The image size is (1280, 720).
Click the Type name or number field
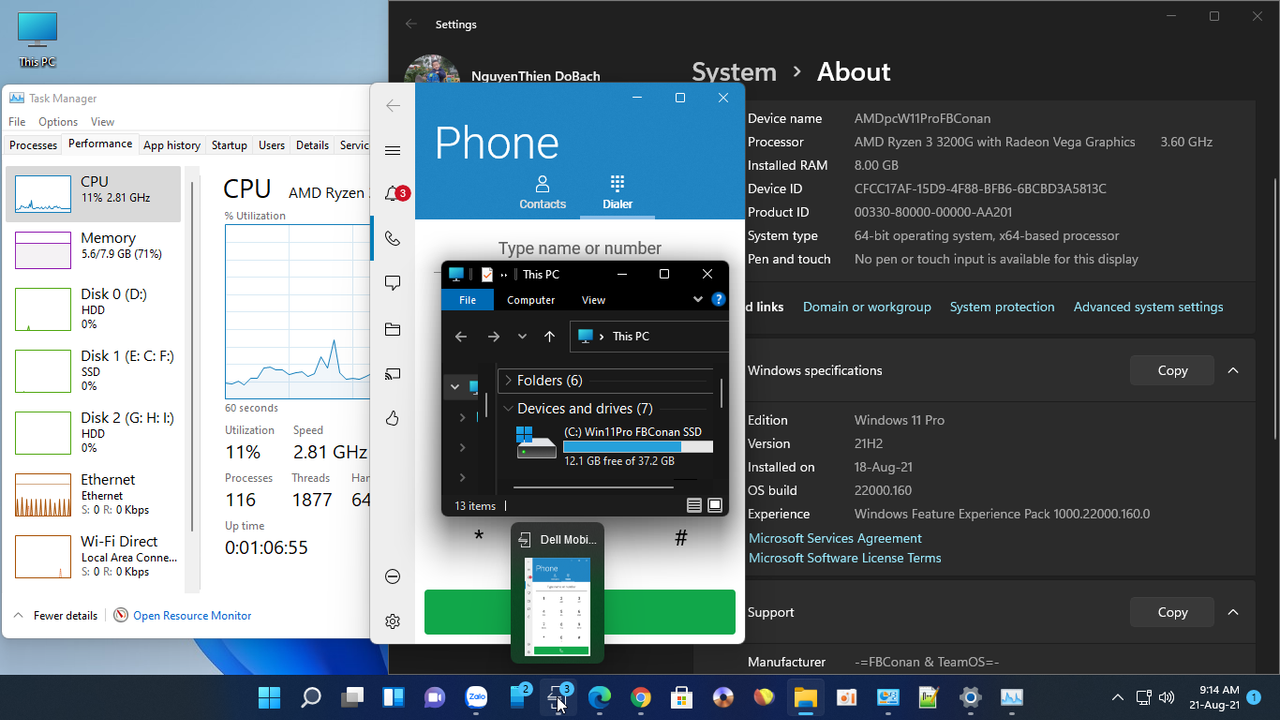tap(580, 247)
